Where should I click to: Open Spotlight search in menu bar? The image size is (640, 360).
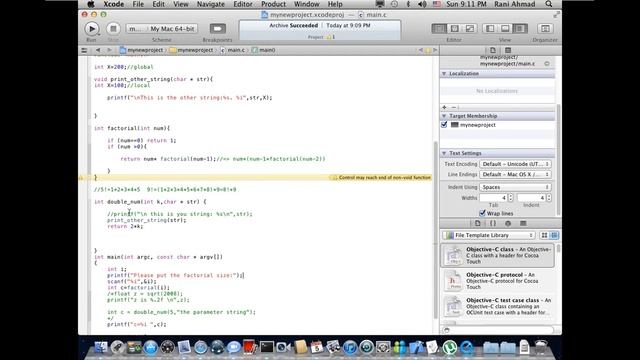click(549, 4)
